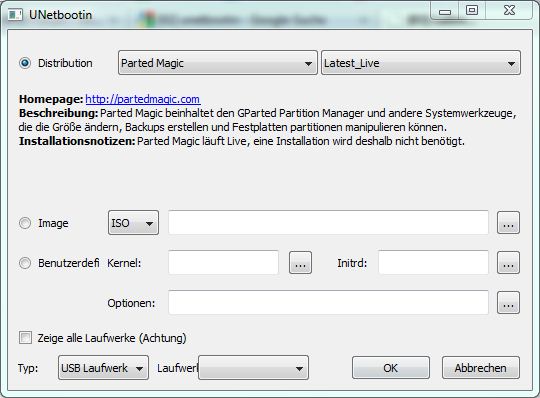
Task: Focus the Kernel input field
Action: click(x=224, y=263)
